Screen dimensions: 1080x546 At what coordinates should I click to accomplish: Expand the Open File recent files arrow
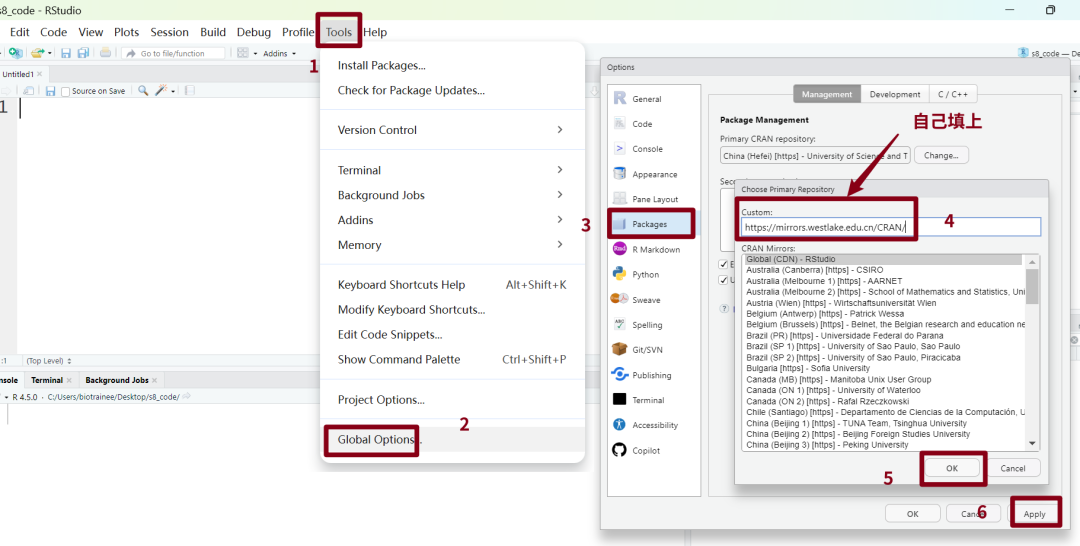50,54
